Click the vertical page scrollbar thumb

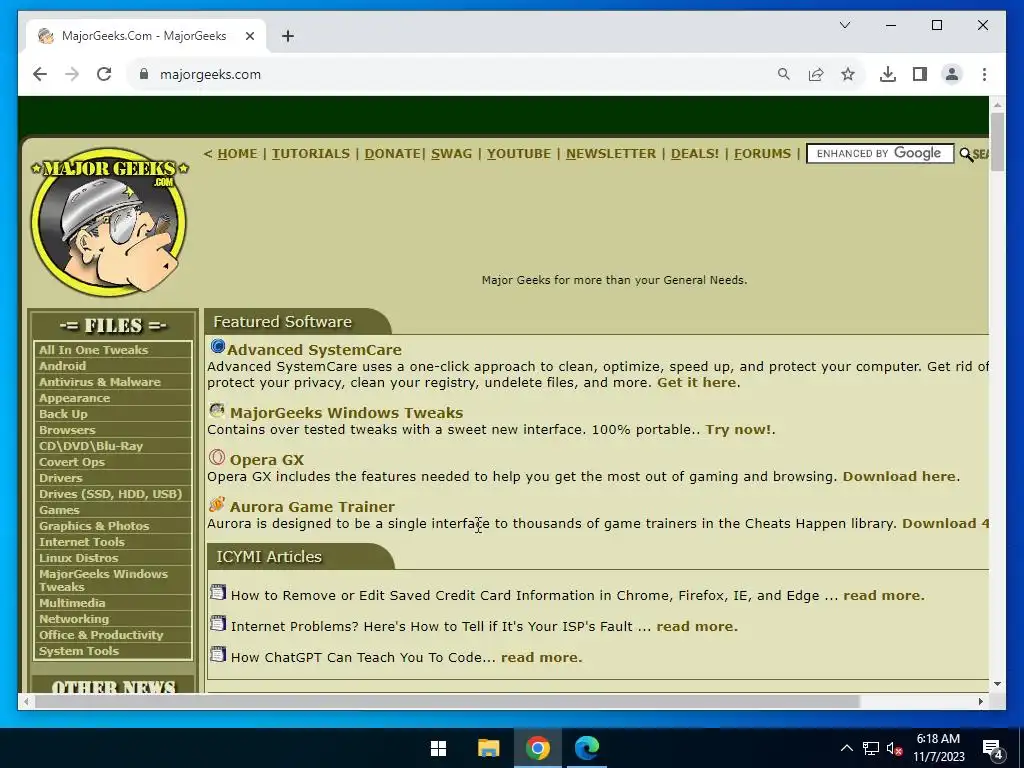coord(997,141)
